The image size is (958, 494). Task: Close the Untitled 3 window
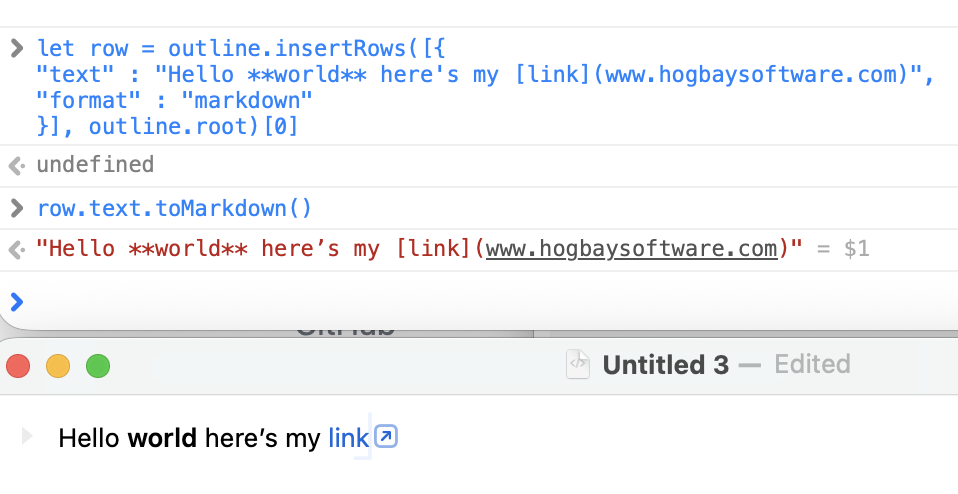click(x=18, y=366)
